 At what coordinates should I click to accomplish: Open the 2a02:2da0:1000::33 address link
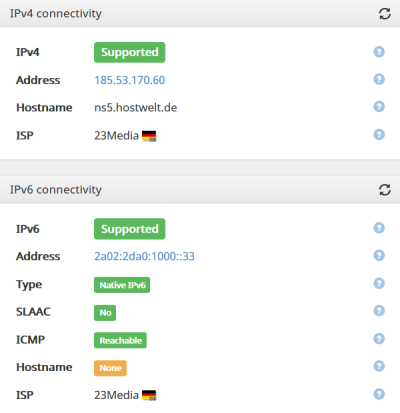tap(144, 256)
